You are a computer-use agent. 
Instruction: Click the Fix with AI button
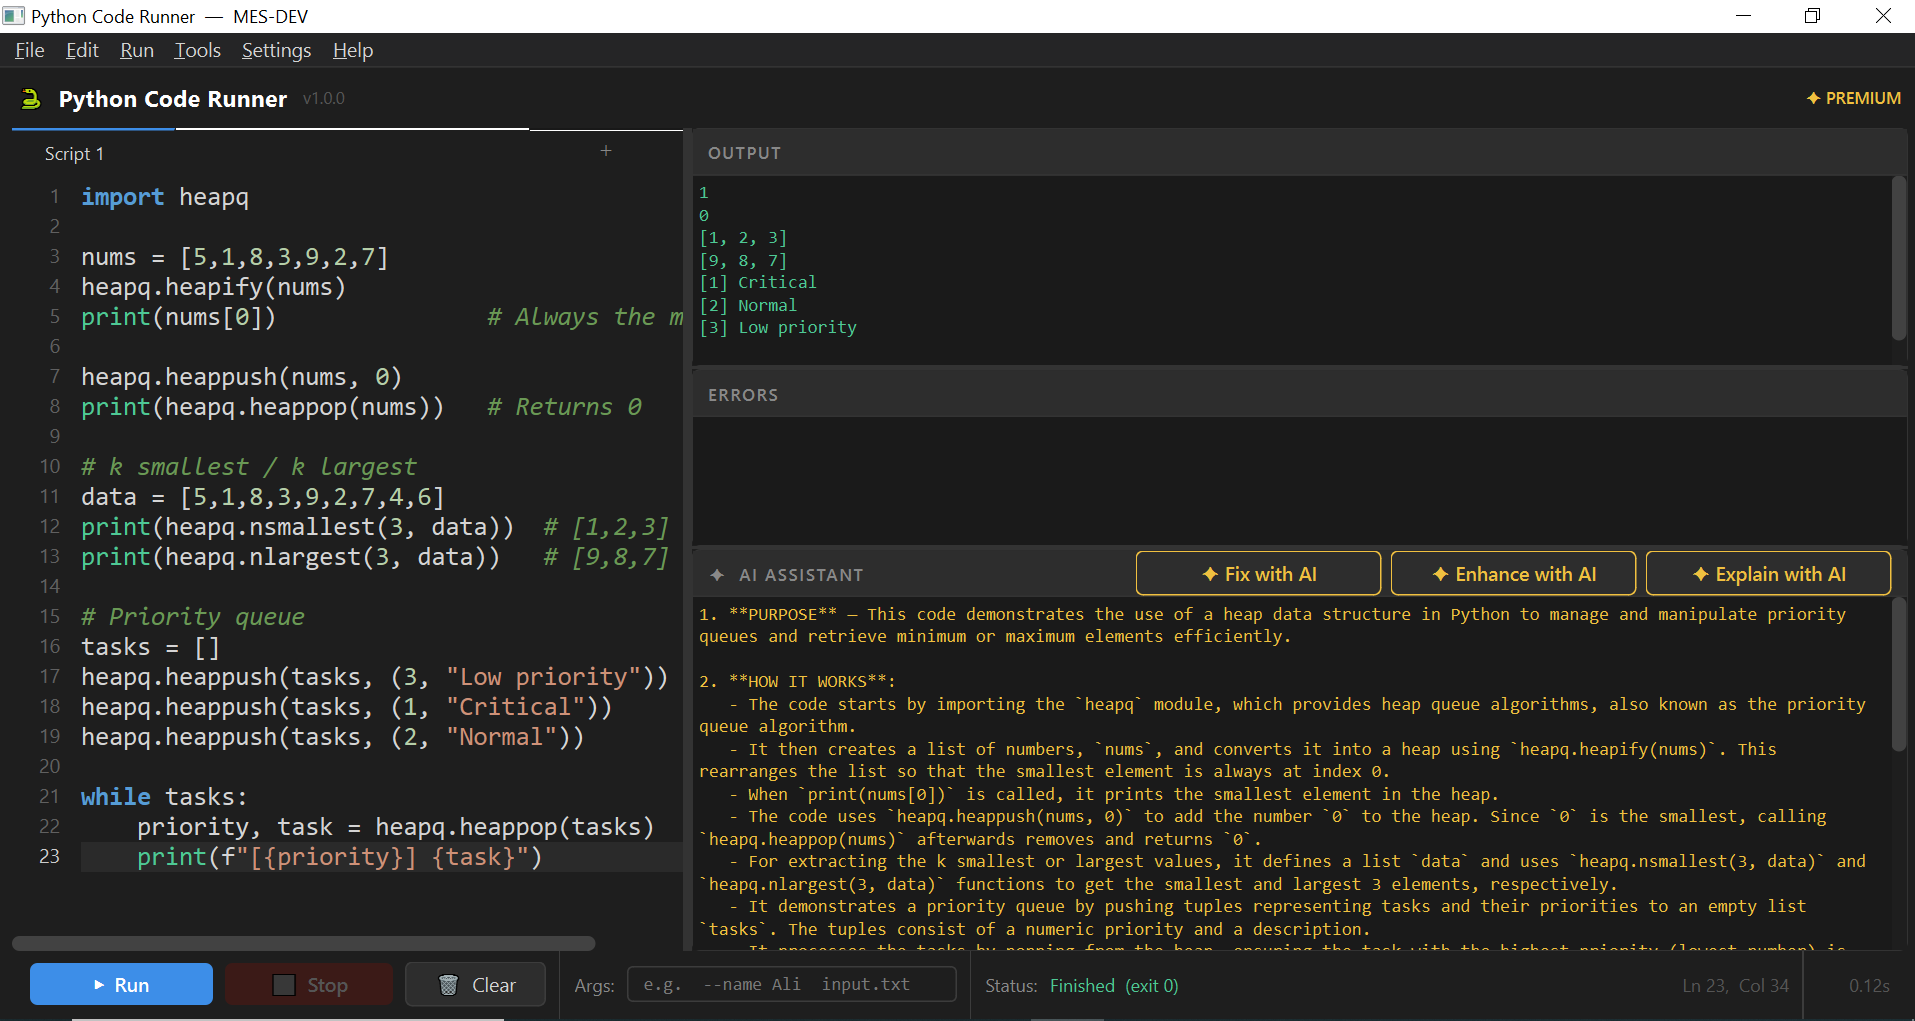tap(1258, 574)
